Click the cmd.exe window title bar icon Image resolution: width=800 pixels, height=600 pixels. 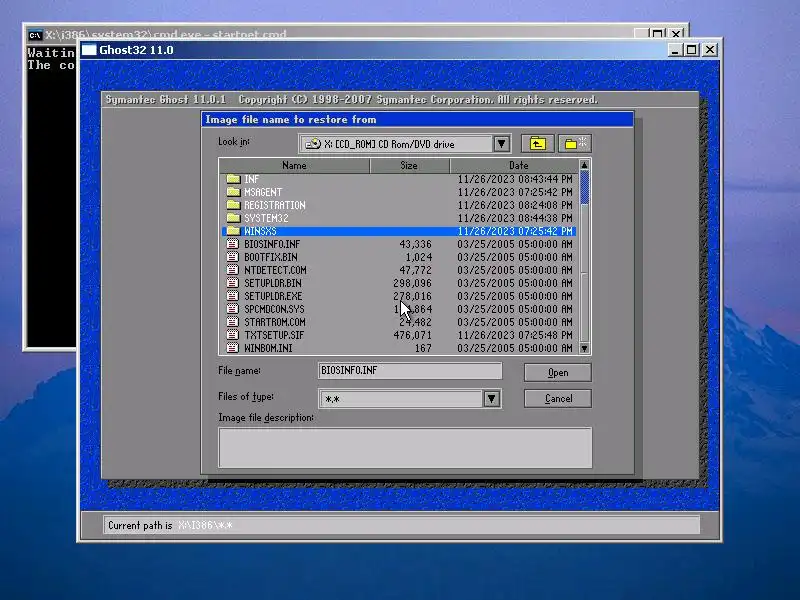click(x=35, y=35)
